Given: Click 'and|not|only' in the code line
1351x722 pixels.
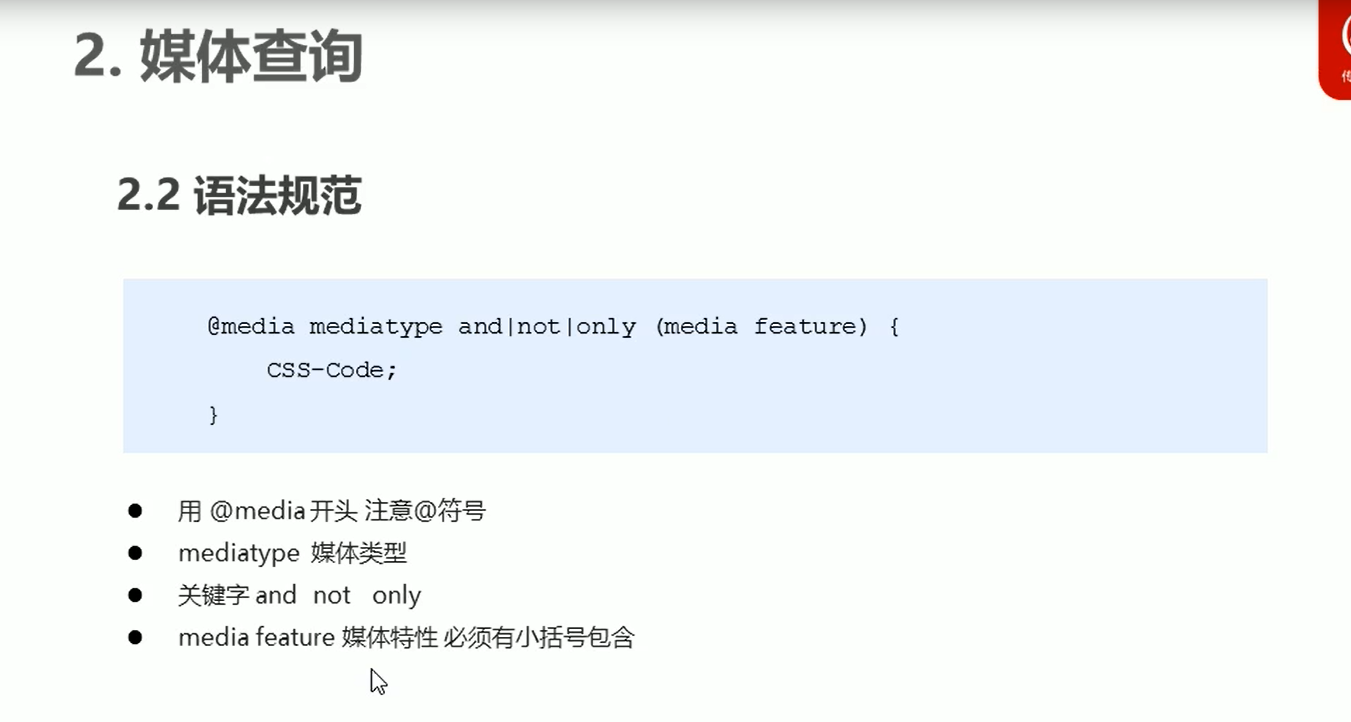Looking at the screenshot, I should pyautogui.click(x=547, y=327).
